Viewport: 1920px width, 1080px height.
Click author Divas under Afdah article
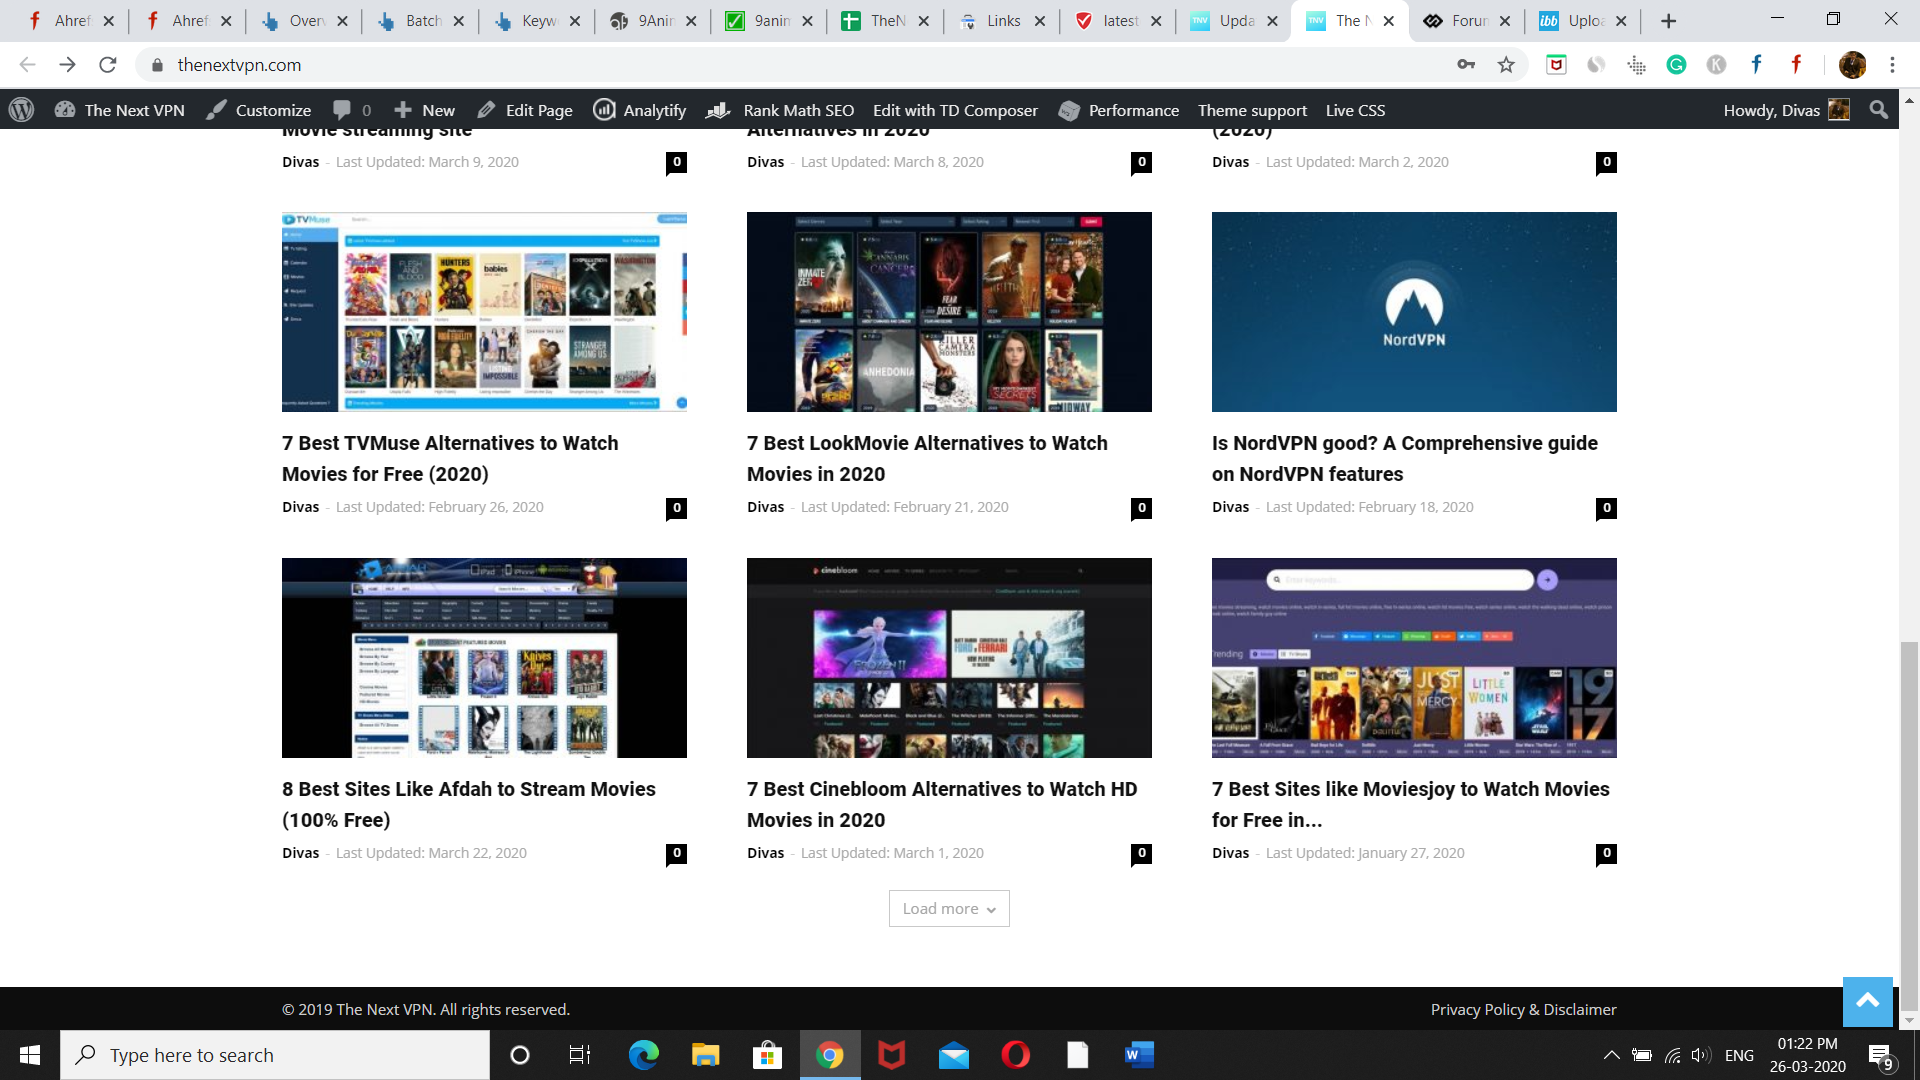[x=300, y=853]
